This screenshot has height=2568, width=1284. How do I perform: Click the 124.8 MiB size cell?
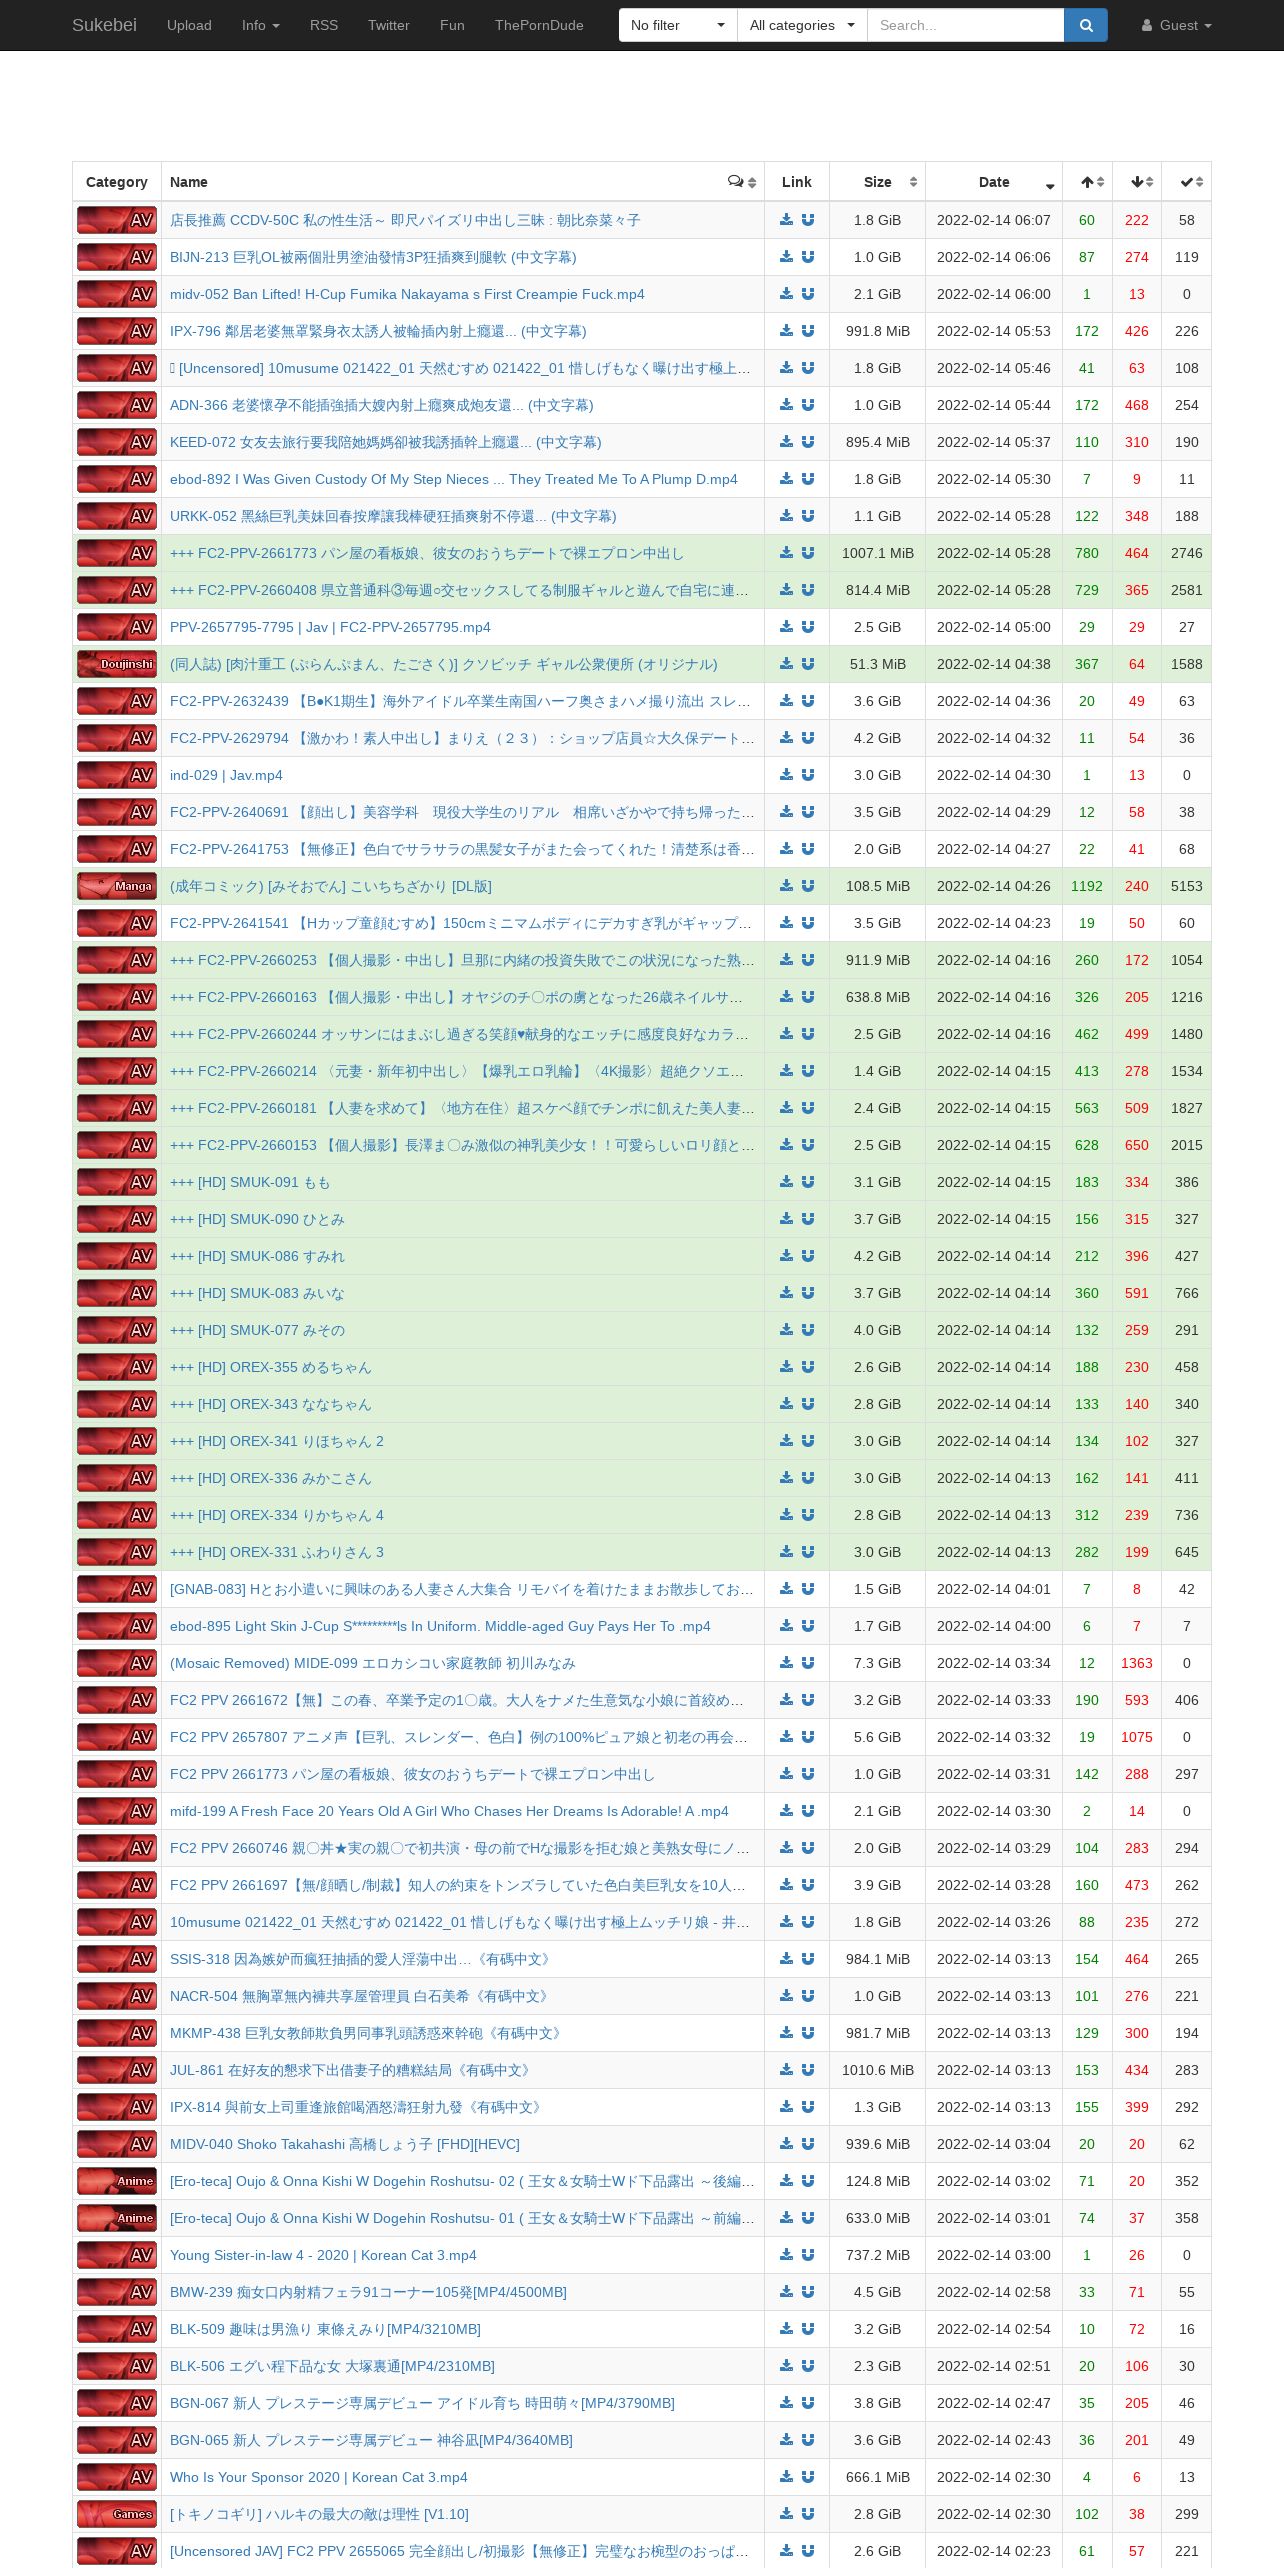click(877, 2181)
